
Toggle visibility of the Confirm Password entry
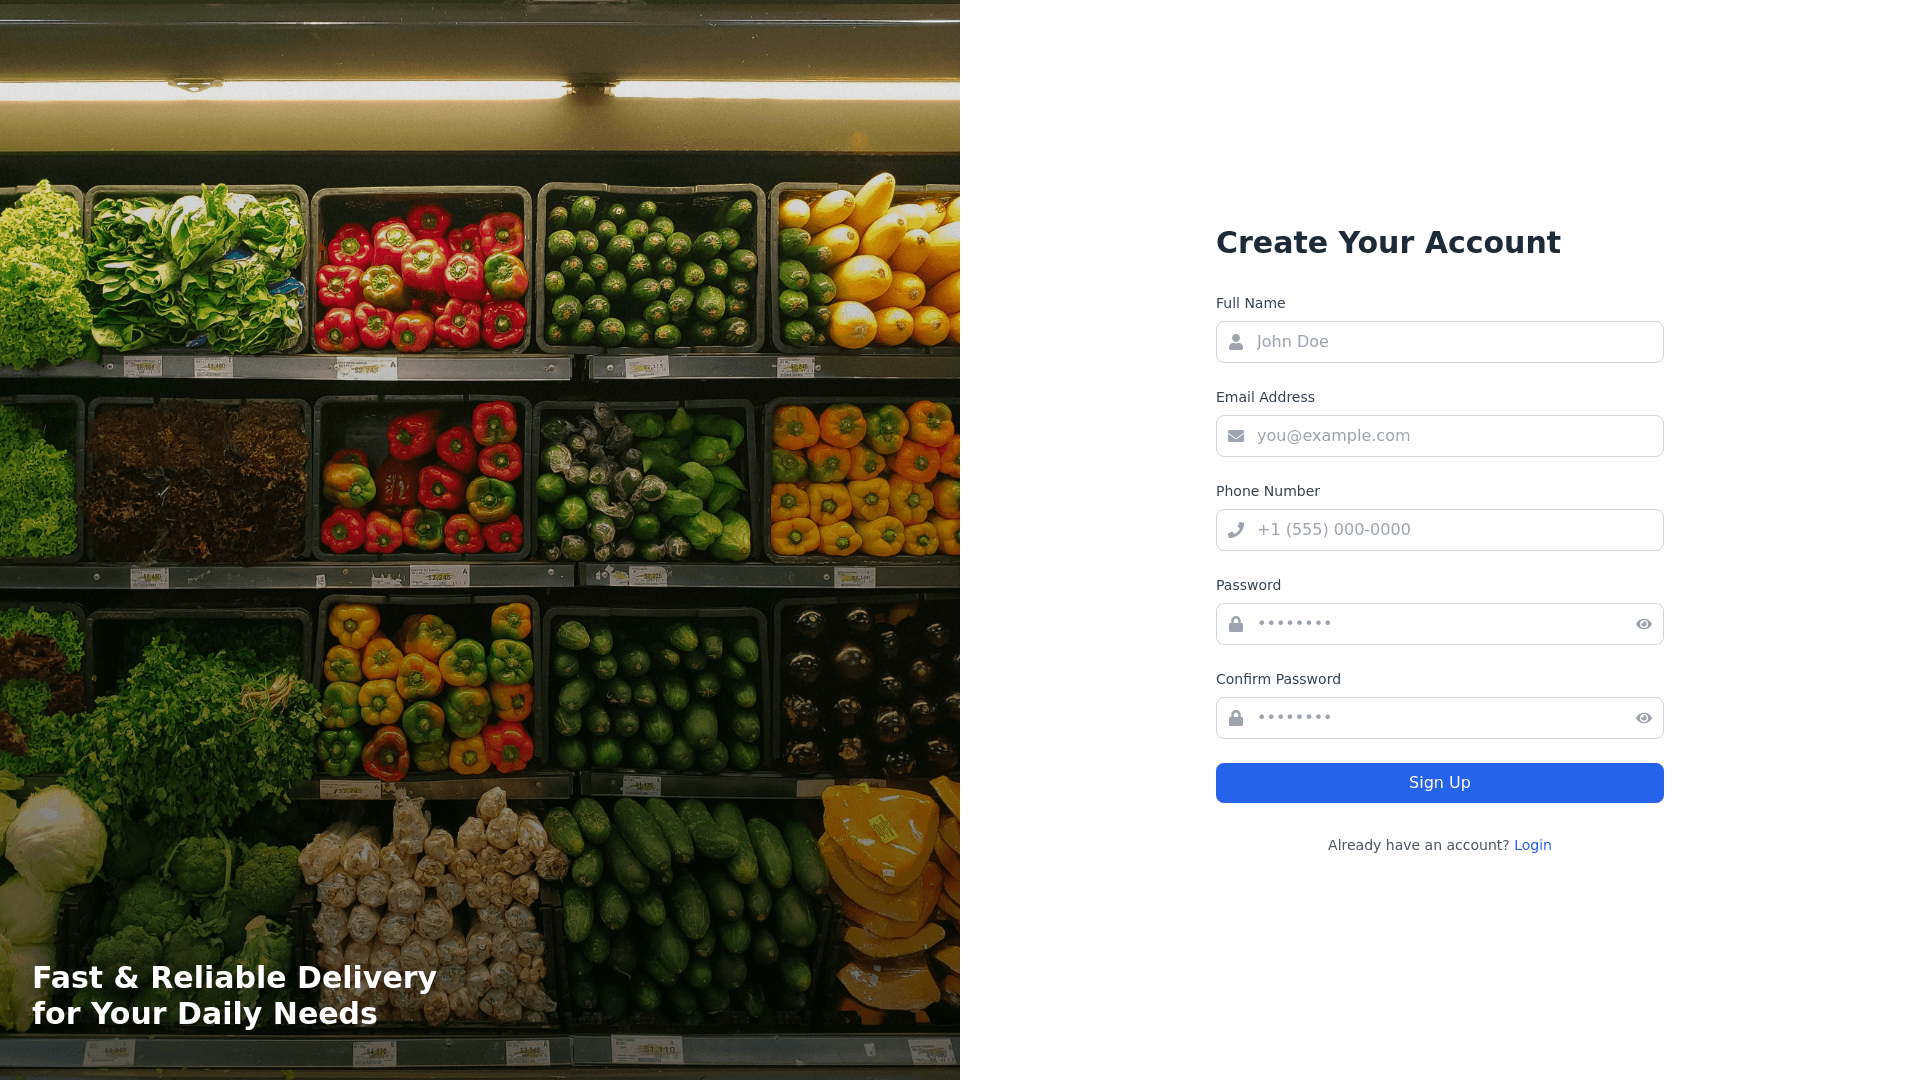click(x=1644, y=718)
